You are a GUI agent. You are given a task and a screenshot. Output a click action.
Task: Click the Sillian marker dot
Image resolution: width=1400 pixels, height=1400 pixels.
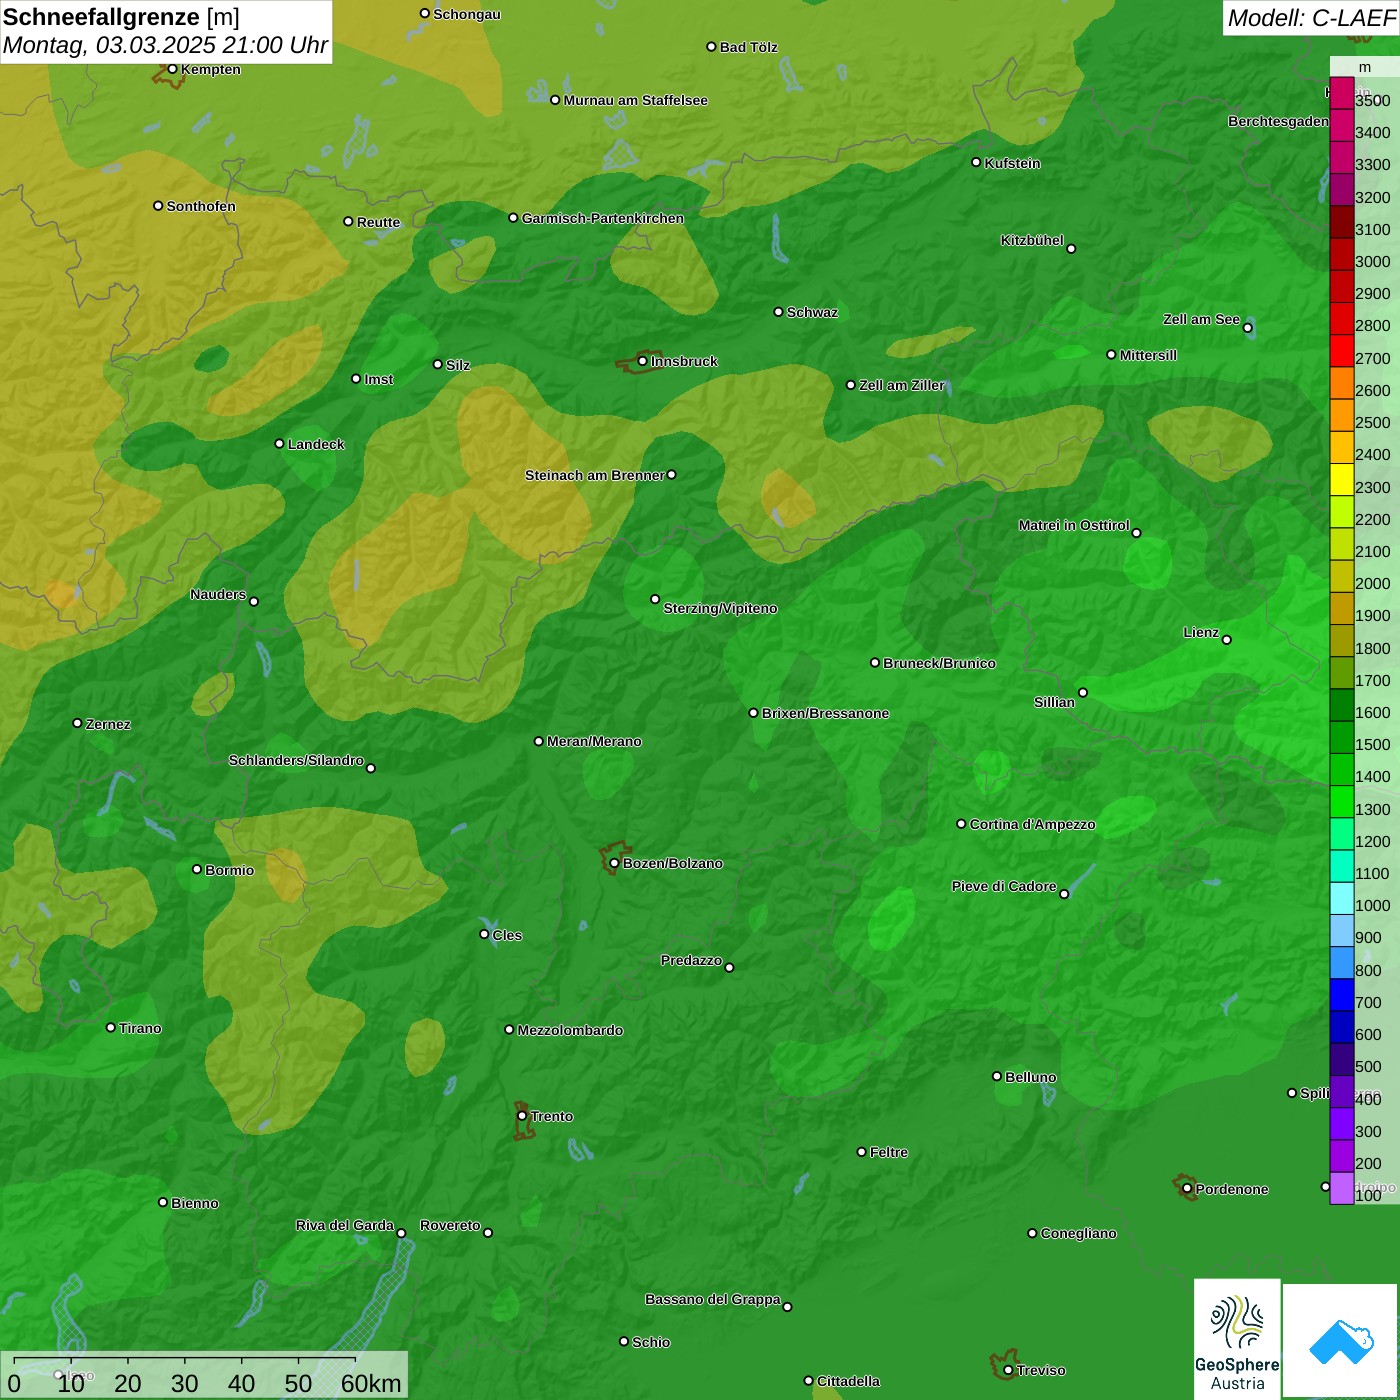tap(1082, 693)
